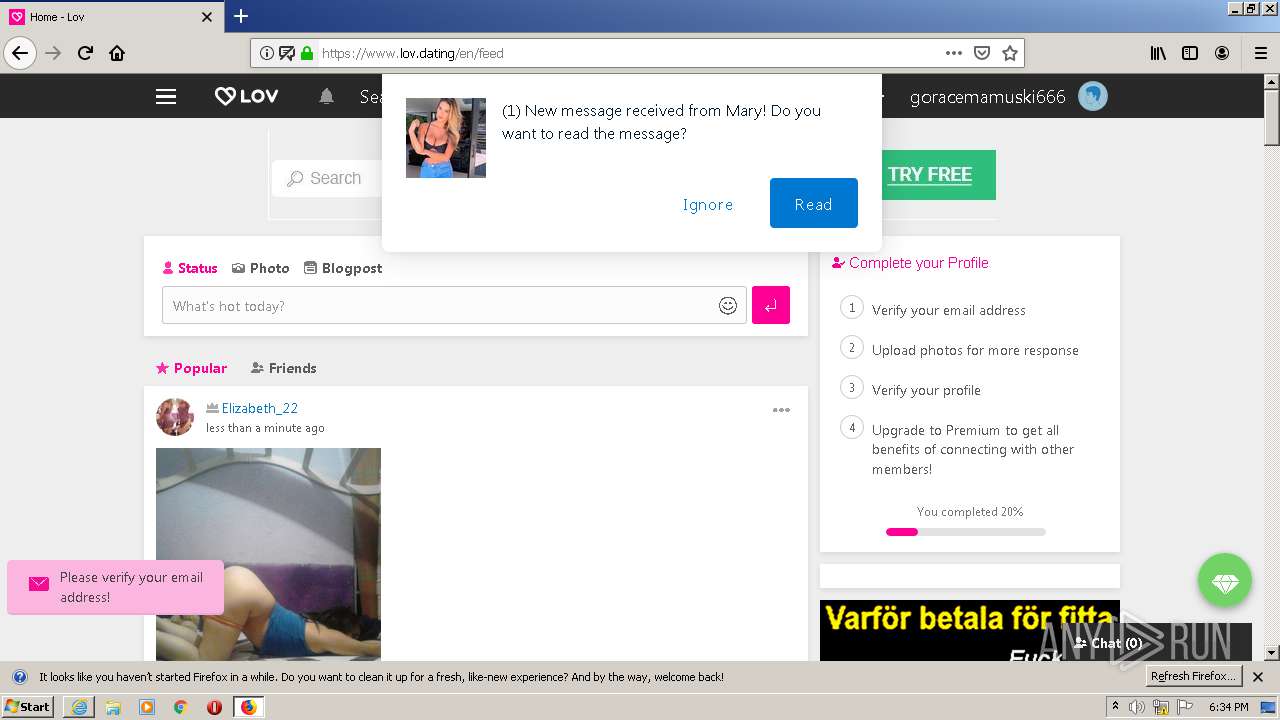
Task: Click the taskbar clock 6:34 PM
Action: (1228, 707)
